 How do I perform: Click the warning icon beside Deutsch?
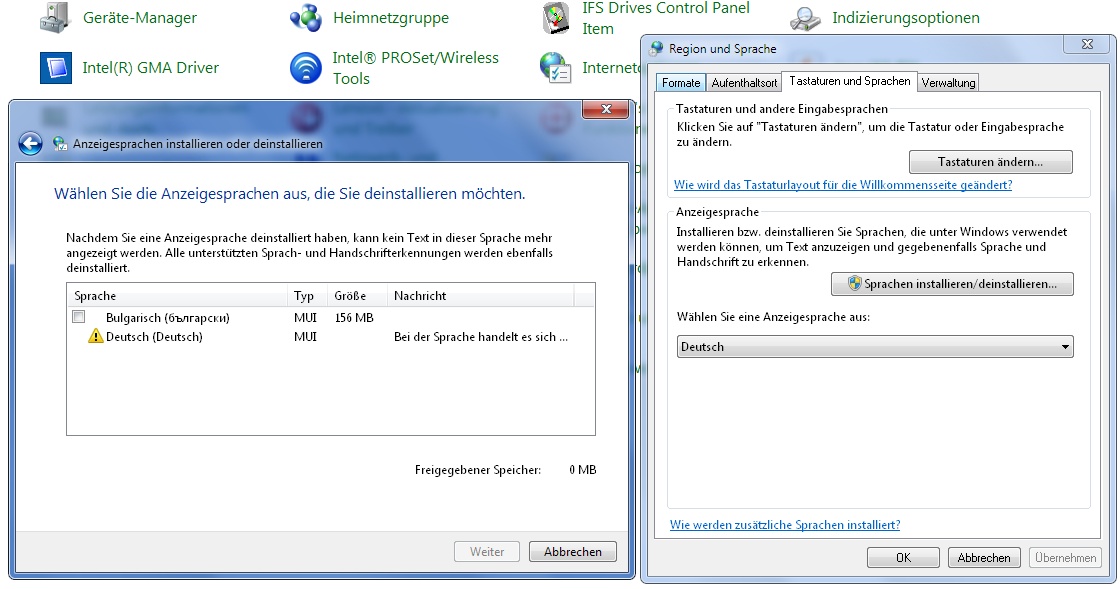(96, 337)
